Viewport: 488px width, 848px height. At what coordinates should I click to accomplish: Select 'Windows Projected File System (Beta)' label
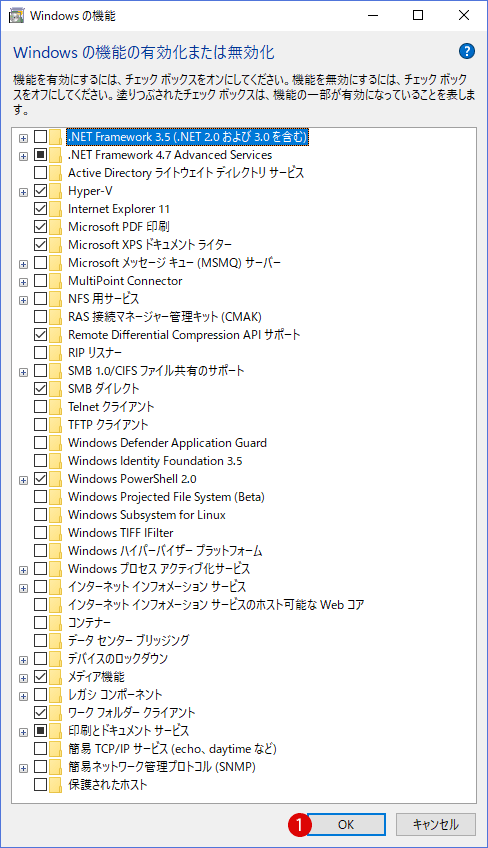[x=166, y=496]
